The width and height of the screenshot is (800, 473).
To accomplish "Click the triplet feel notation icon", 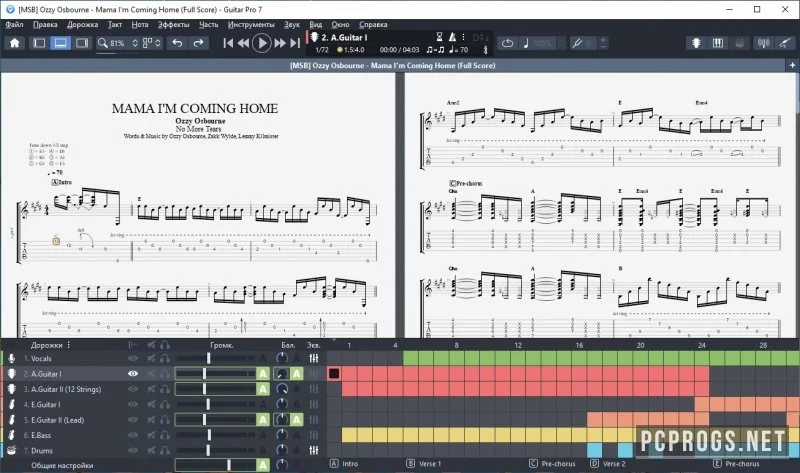I will (x=435, y=49).
